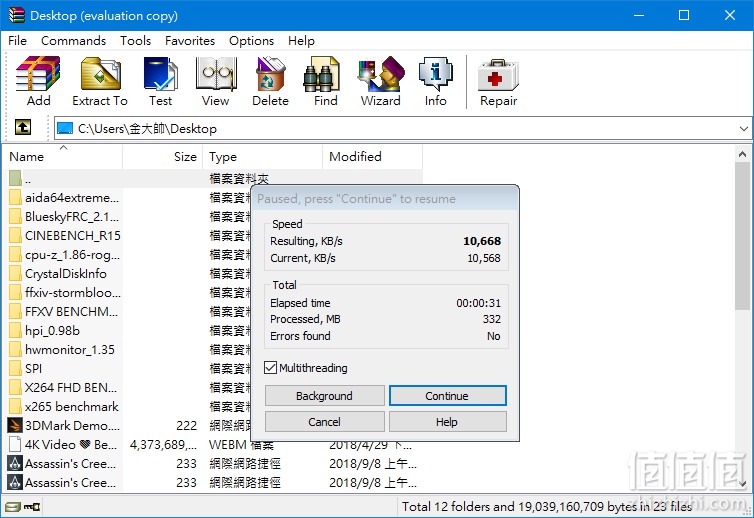
Task: Select the 3DMark Demo shortcut icon
Action: [15, 426]
